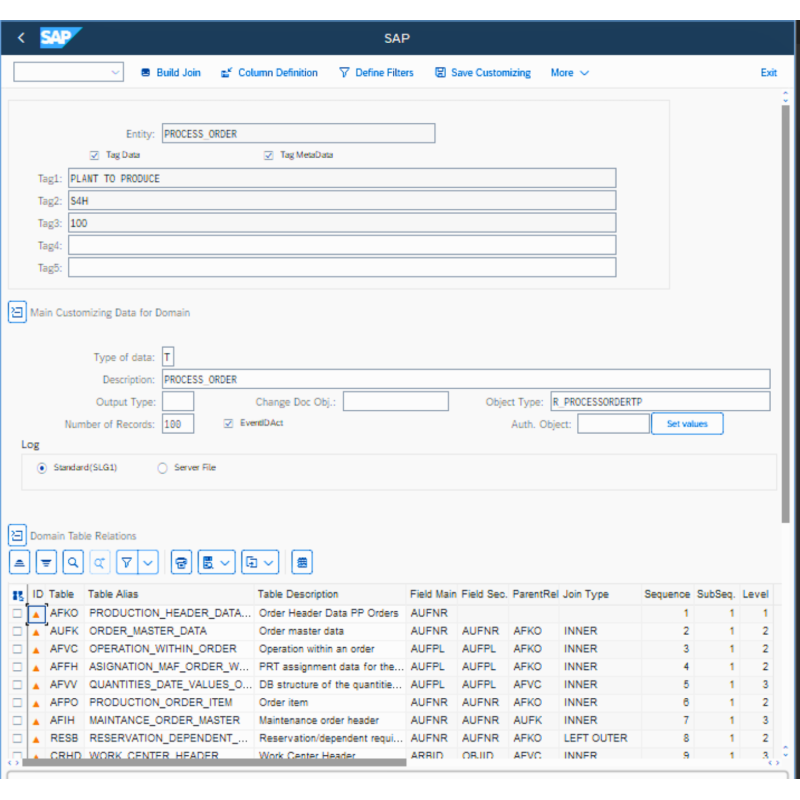Click the Build Join button
Image resolution: width=800 pixels, height=800 pixels.
[x=170, y=73]
